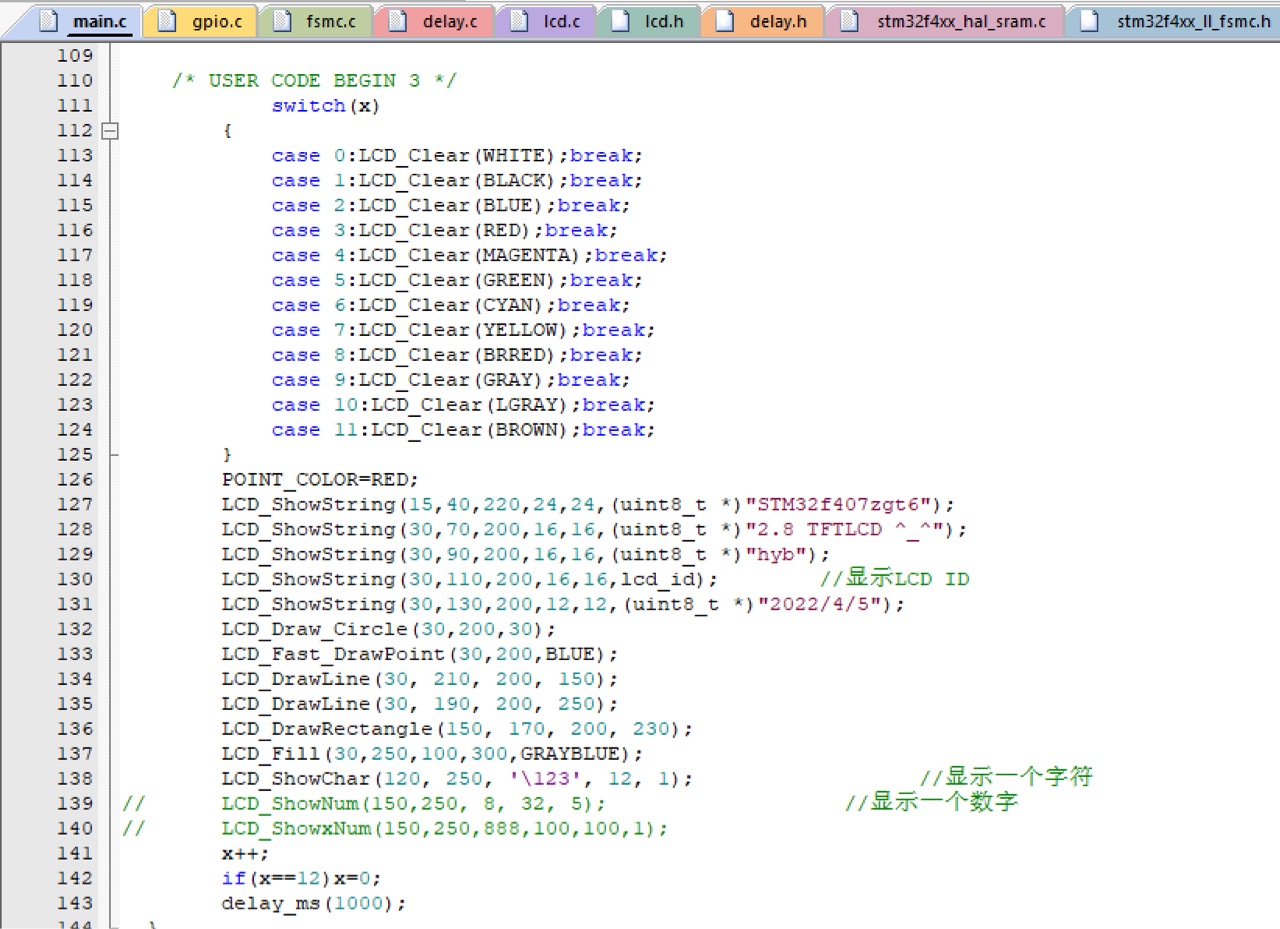Click the if(x==12)x=0; statement

[301, 879]
